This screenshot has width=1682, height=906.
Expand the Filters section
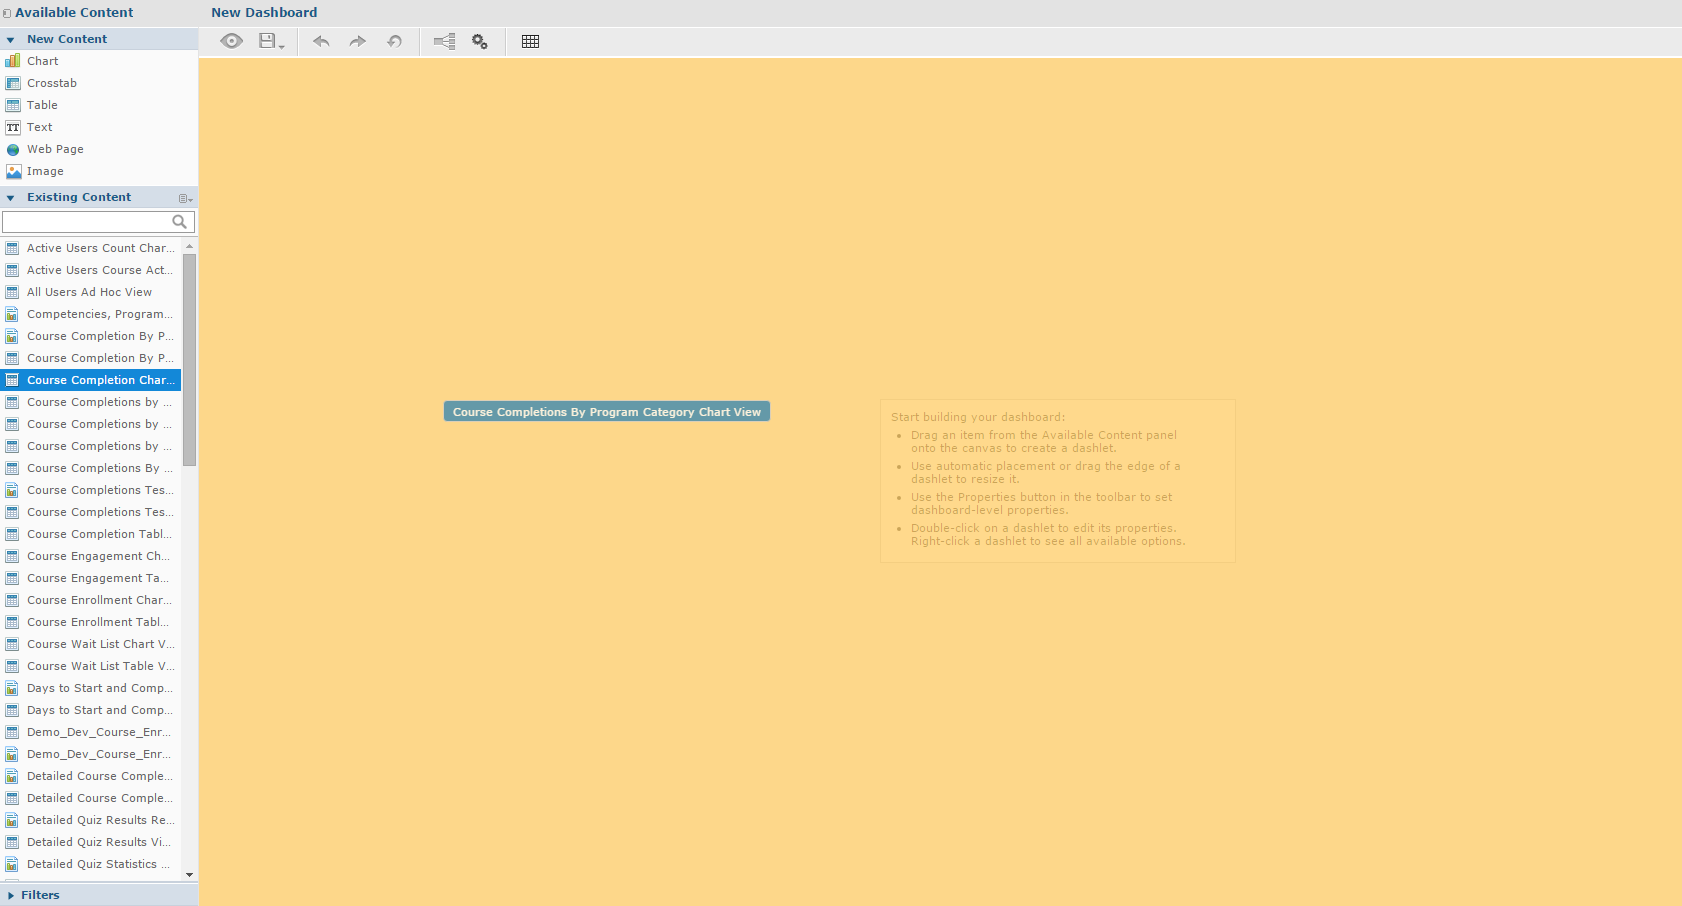click(x=11, y=895)
